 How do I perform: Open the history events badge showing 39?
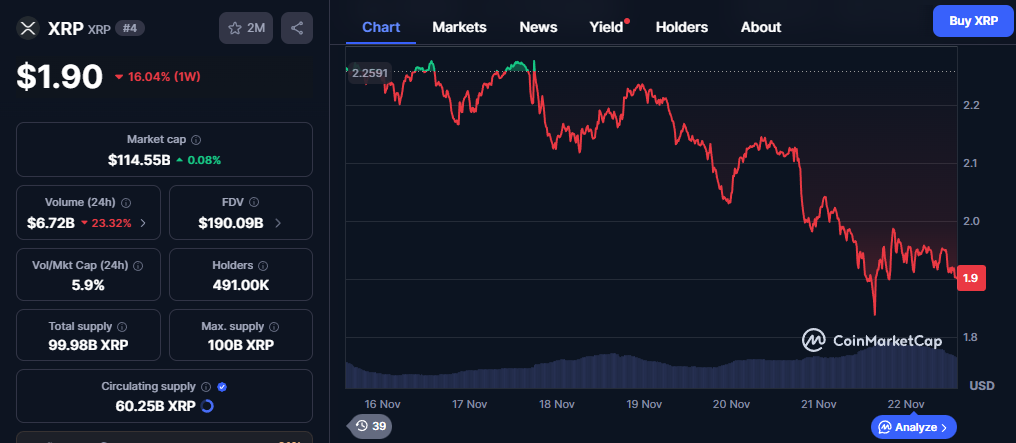[370, 427]
